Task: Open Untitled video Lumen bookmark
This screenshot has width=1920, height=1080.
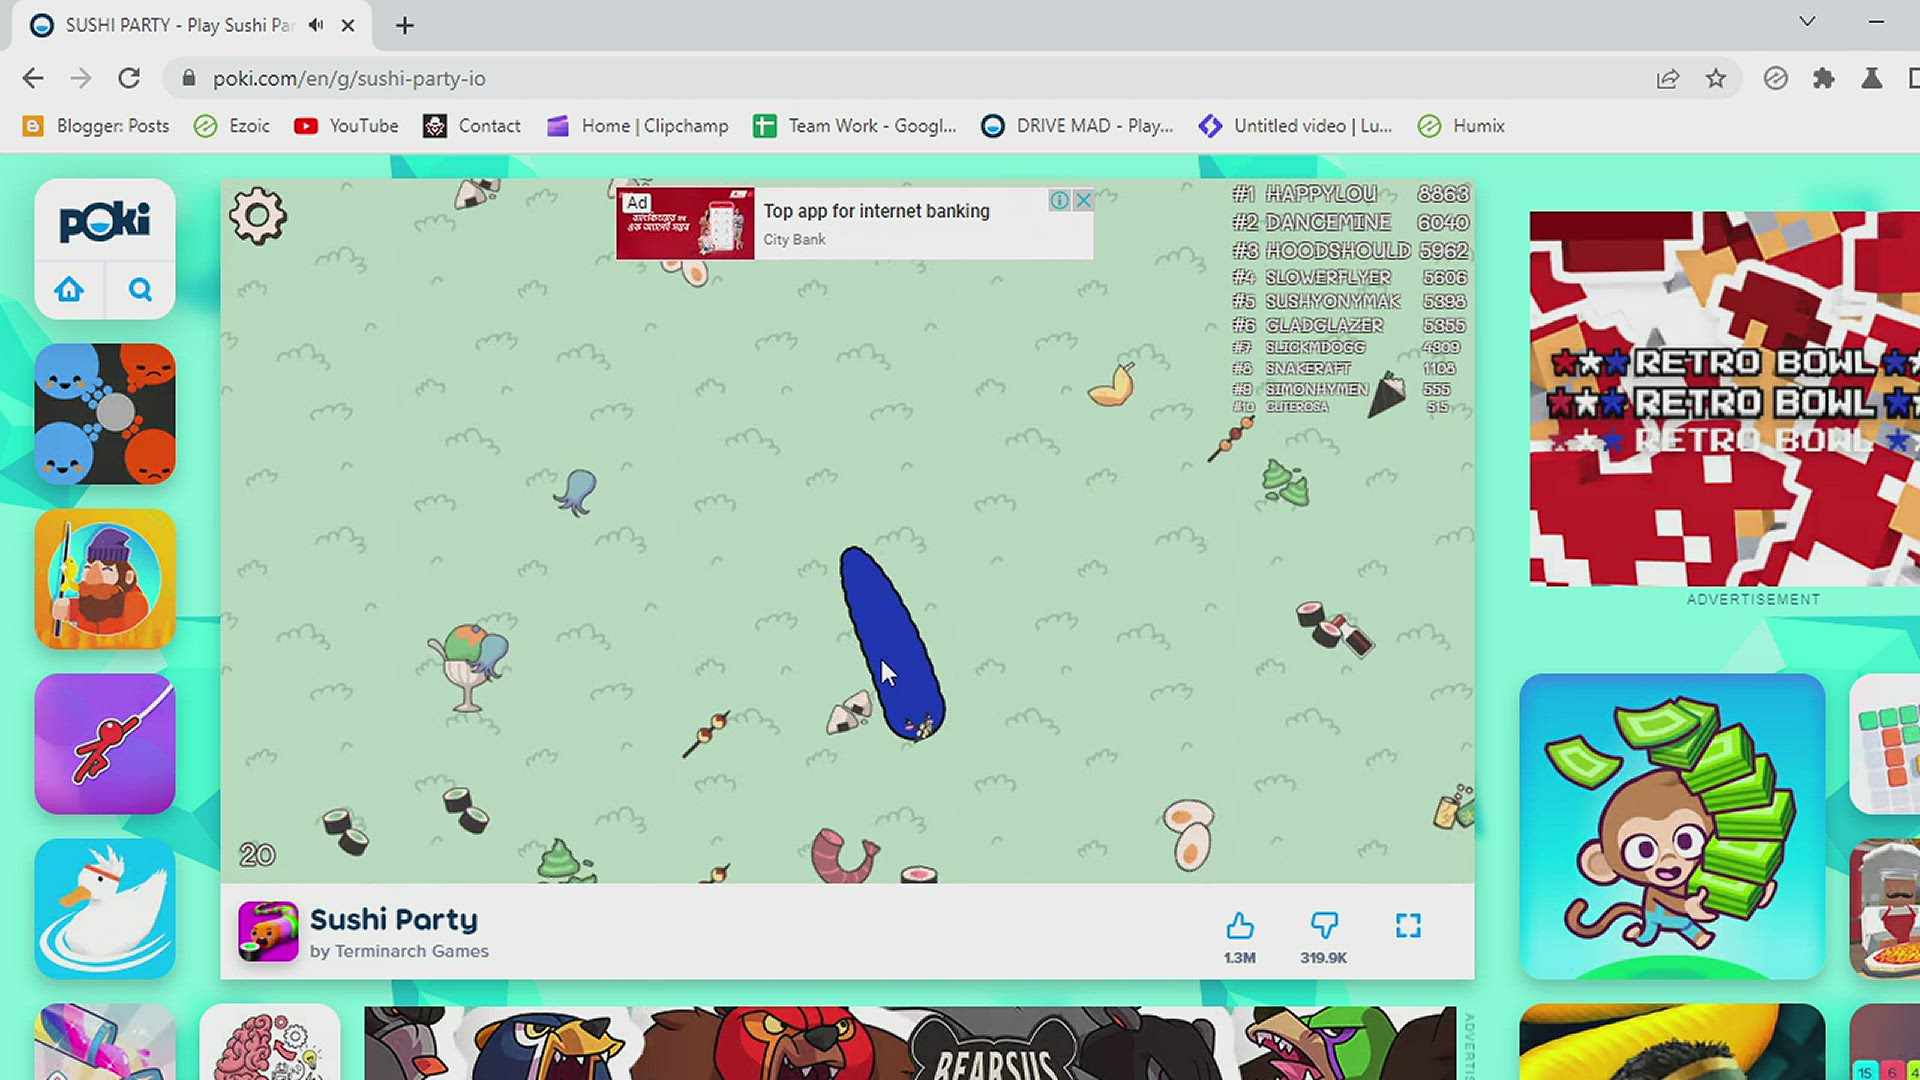Action: tap(1296, 126)
